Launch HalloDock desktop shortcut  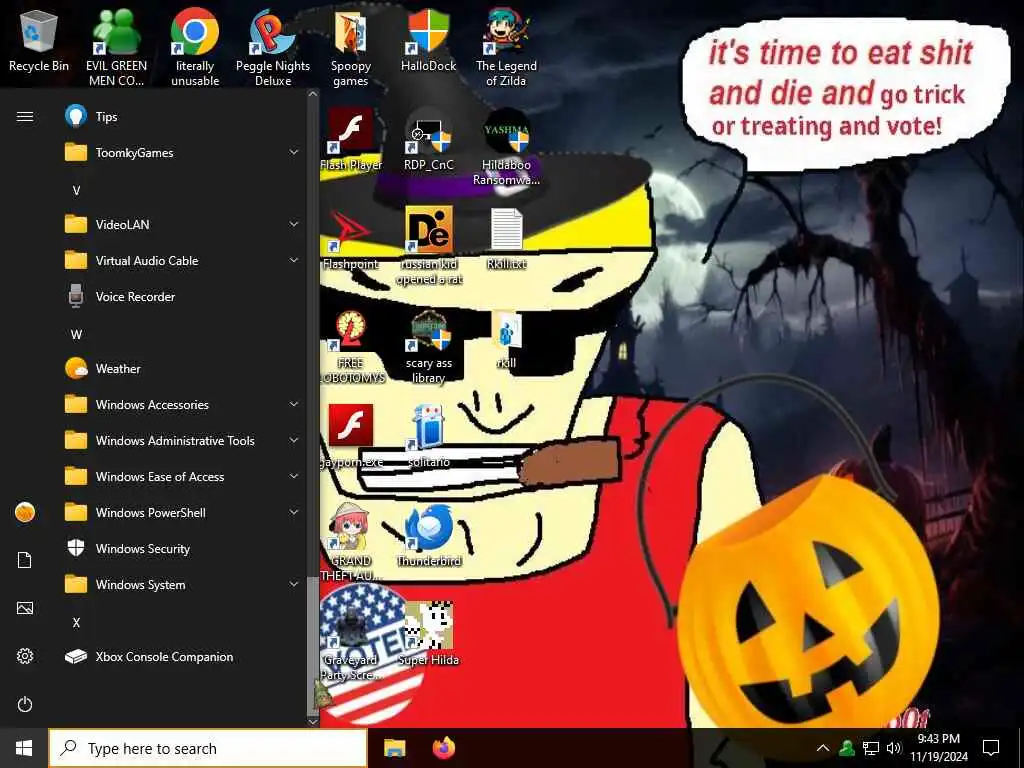[x=428, y=40]
